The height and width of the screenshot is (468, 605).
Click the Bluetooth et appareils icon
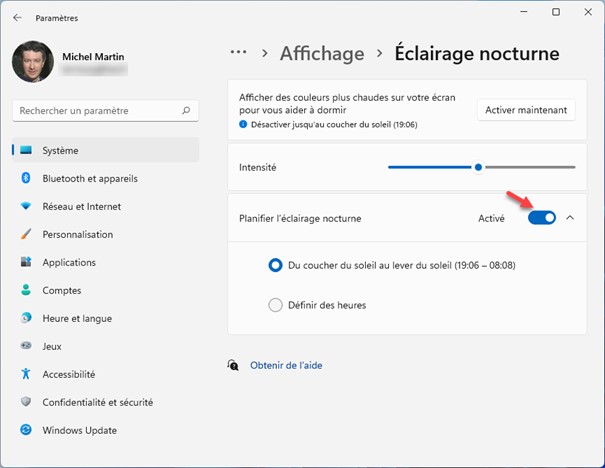[x=26, y=178]
